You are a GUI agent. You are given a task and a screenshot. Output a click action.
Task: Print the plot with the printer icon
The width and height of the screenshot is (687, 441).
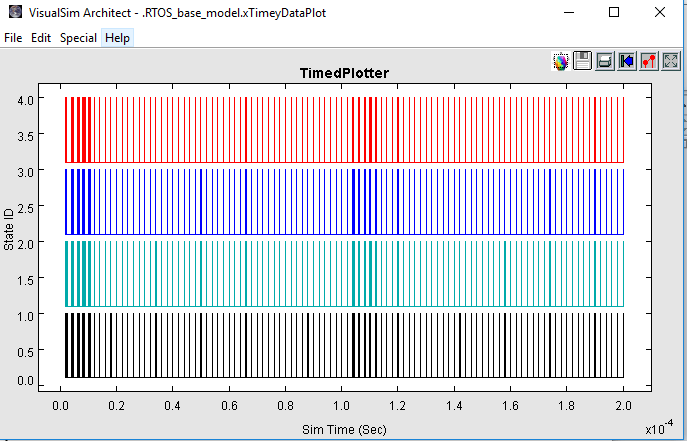(x=605, y=62)
